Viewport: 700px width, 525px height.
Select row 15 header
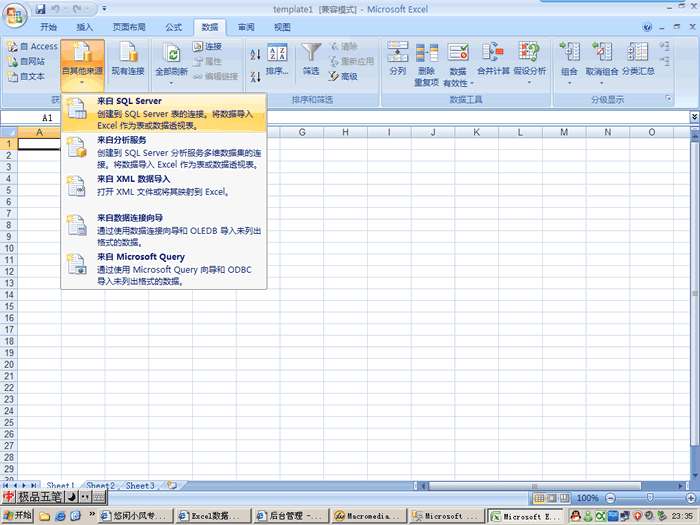[x=8, y=306]
